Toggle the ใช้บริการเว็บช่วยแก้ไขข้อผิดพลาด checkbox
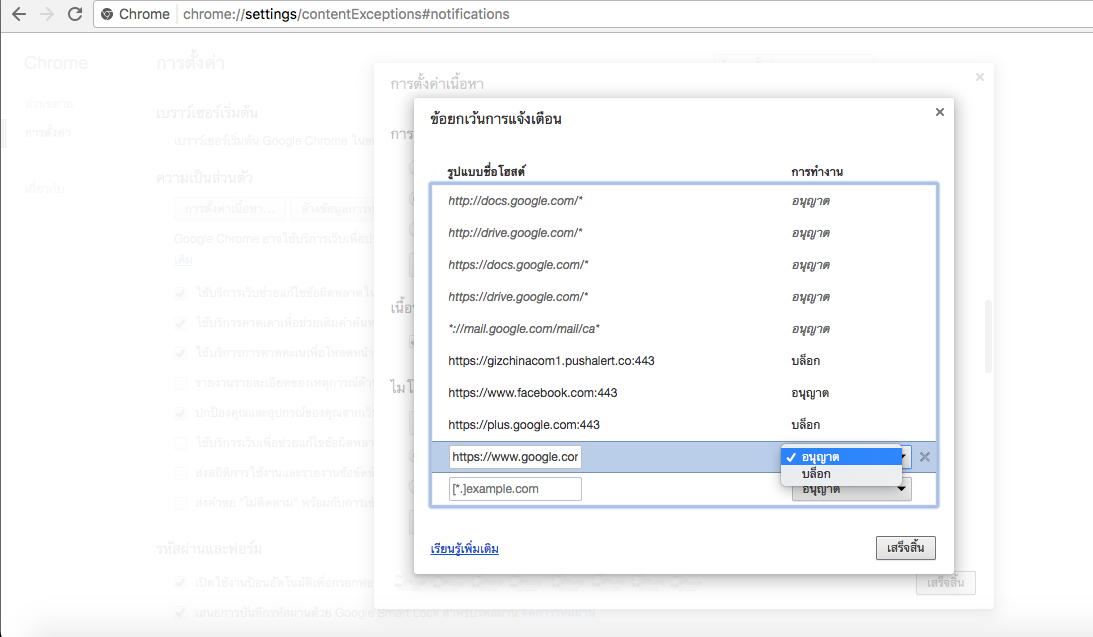1093x637 pixels. point(181,293)
